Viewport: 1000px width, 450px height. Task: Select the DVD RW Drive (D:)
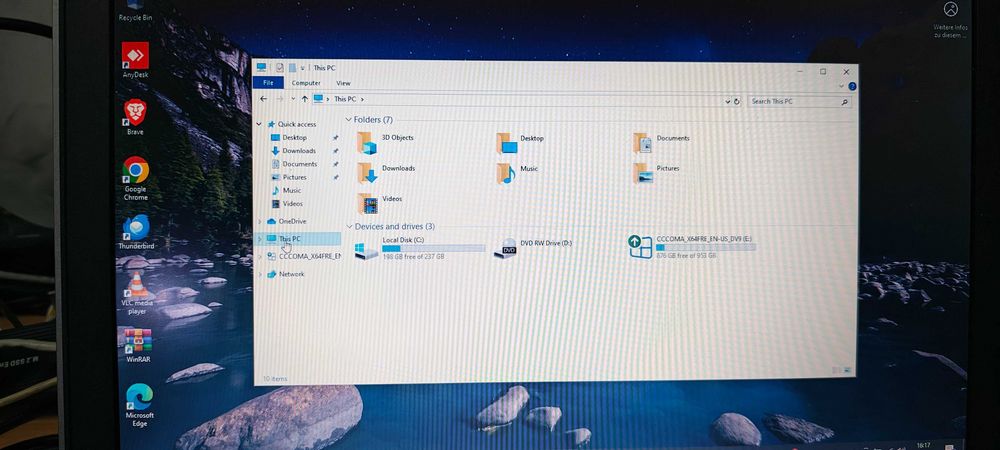coord(533,247)
